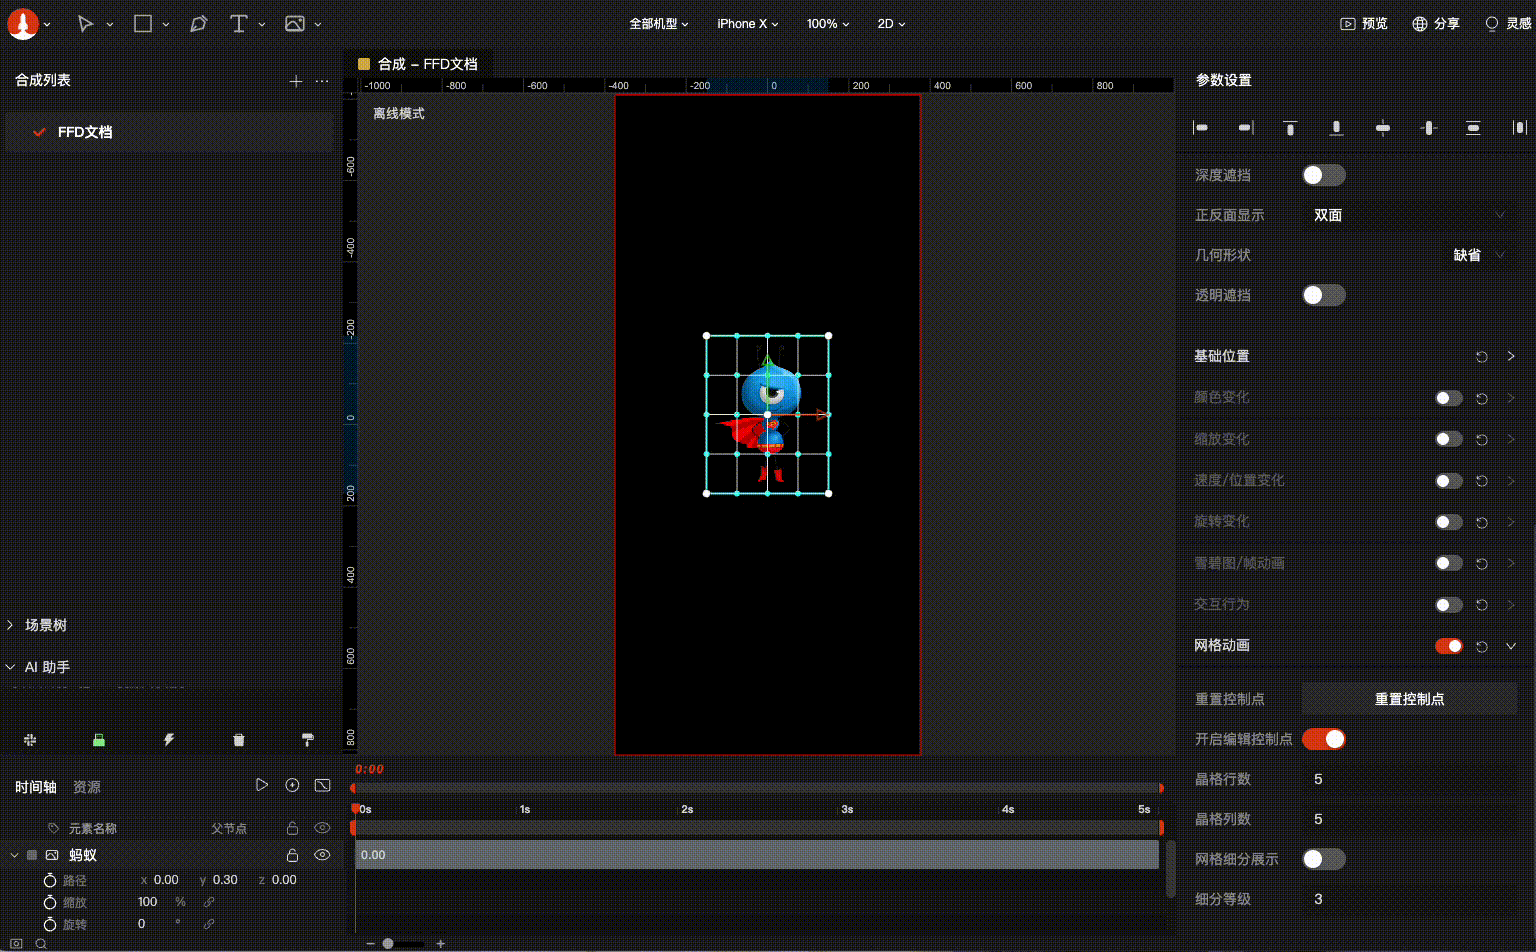The height and width of the screenshot is (952, 1536).
Task: Select the Pen tool in top toolbar
Action: point(198,24)
